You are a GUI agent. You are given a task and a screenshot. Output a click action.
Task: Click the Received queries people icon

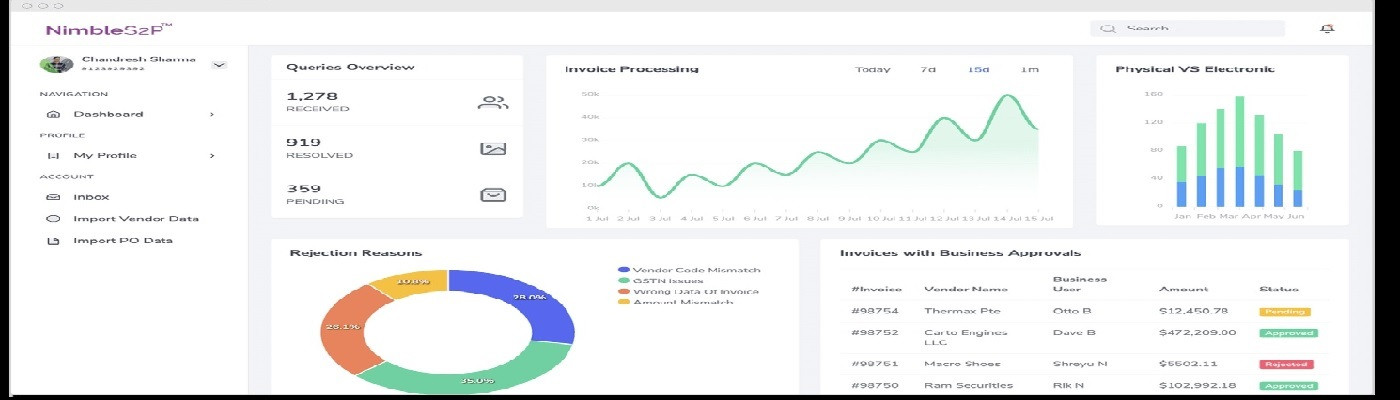[x=493, y=102]
